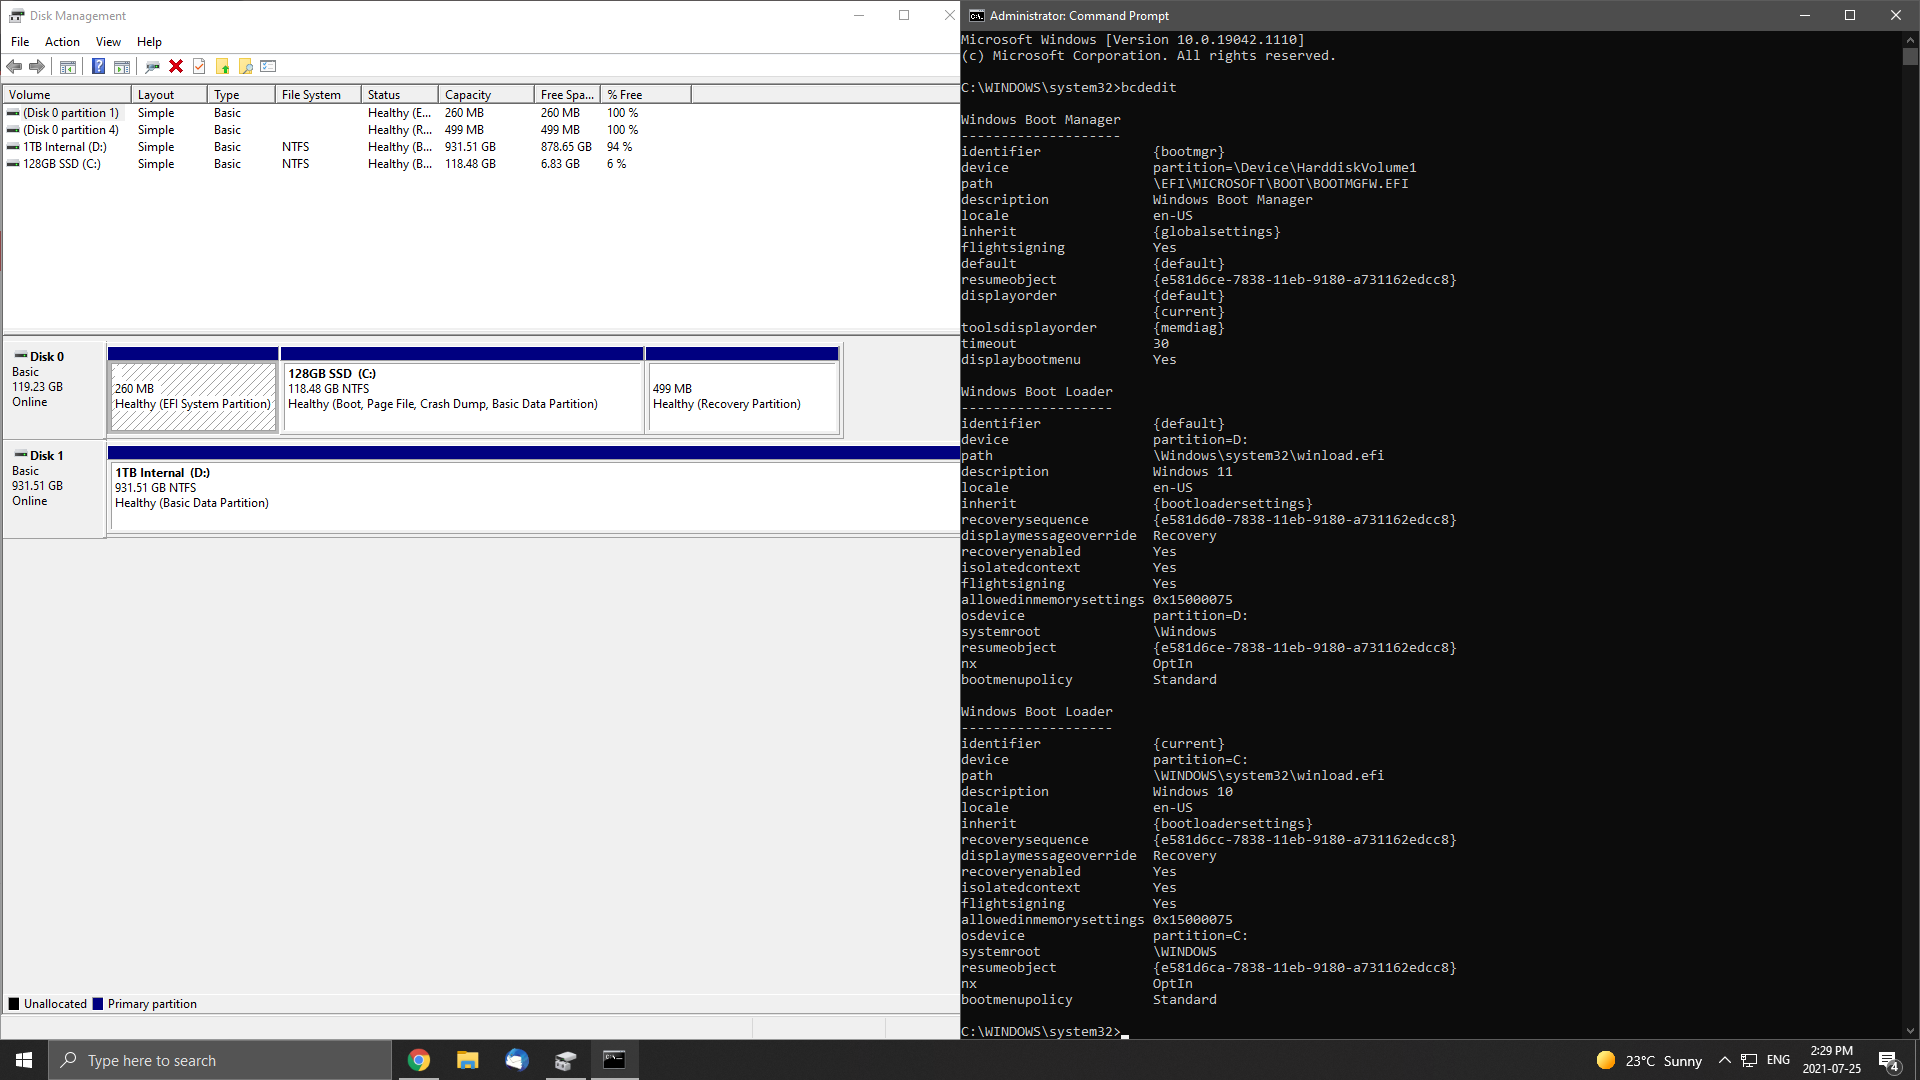Sort by the Capacity column header

pyautogui.click(x=486, y=94)
